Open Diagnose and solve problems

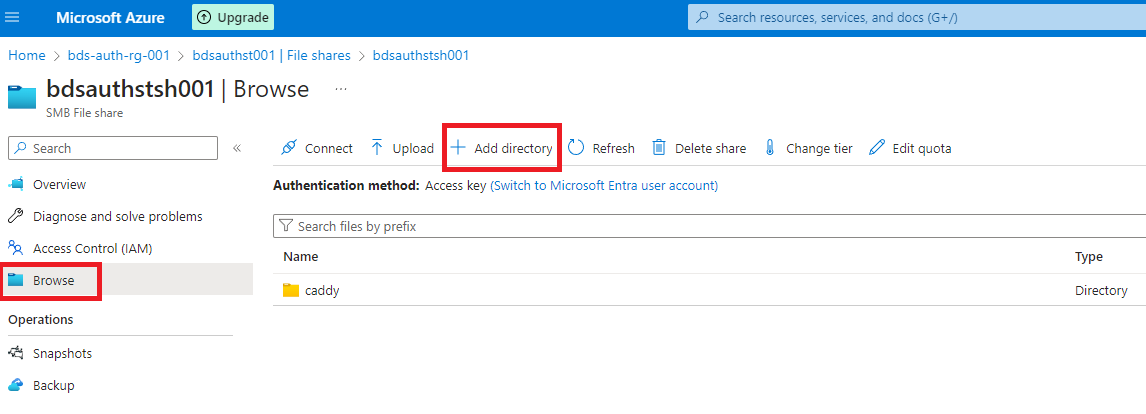click(118, 217)
